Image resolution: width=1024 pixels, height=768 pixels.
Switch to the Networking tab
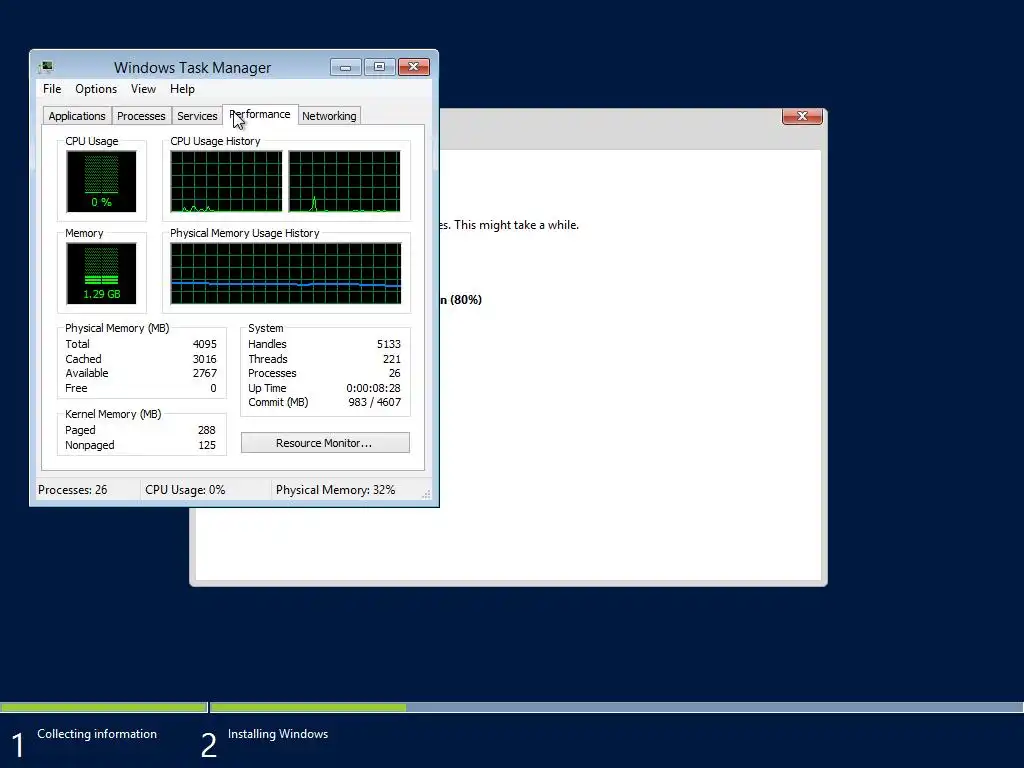tap(329, 116)
